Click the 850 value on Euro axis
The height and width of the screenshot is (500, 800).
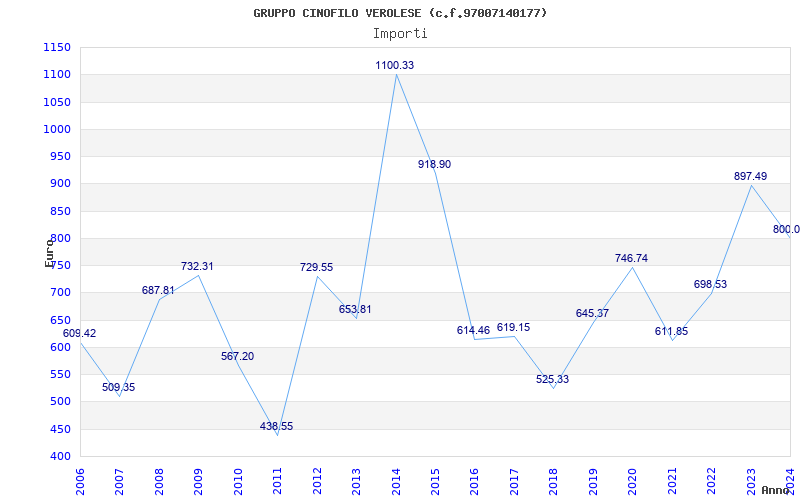60,211
